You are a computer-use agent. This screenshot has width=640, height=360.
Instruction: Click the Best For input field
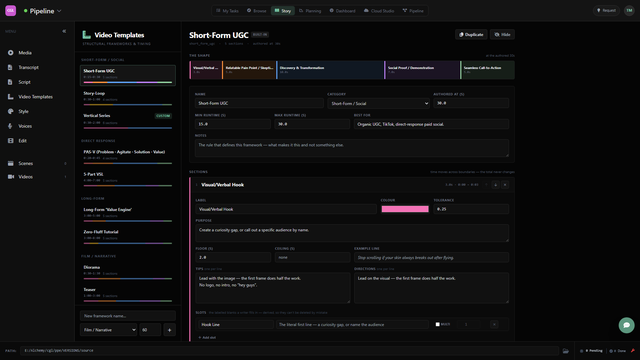coord(431,124)
